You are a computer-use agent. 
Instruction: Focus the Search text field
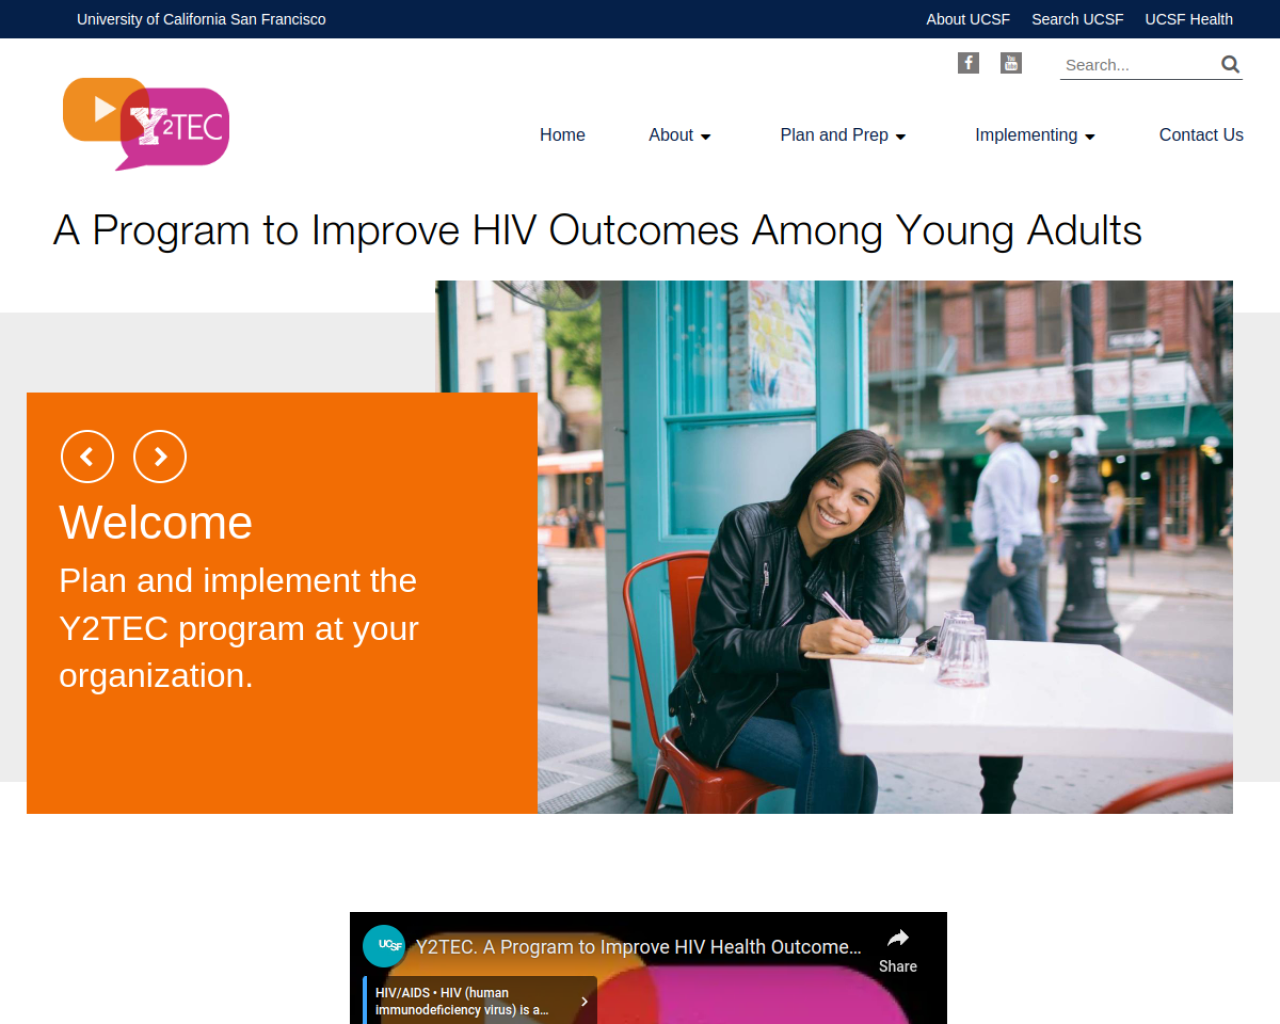click(x=1140, y=65)
